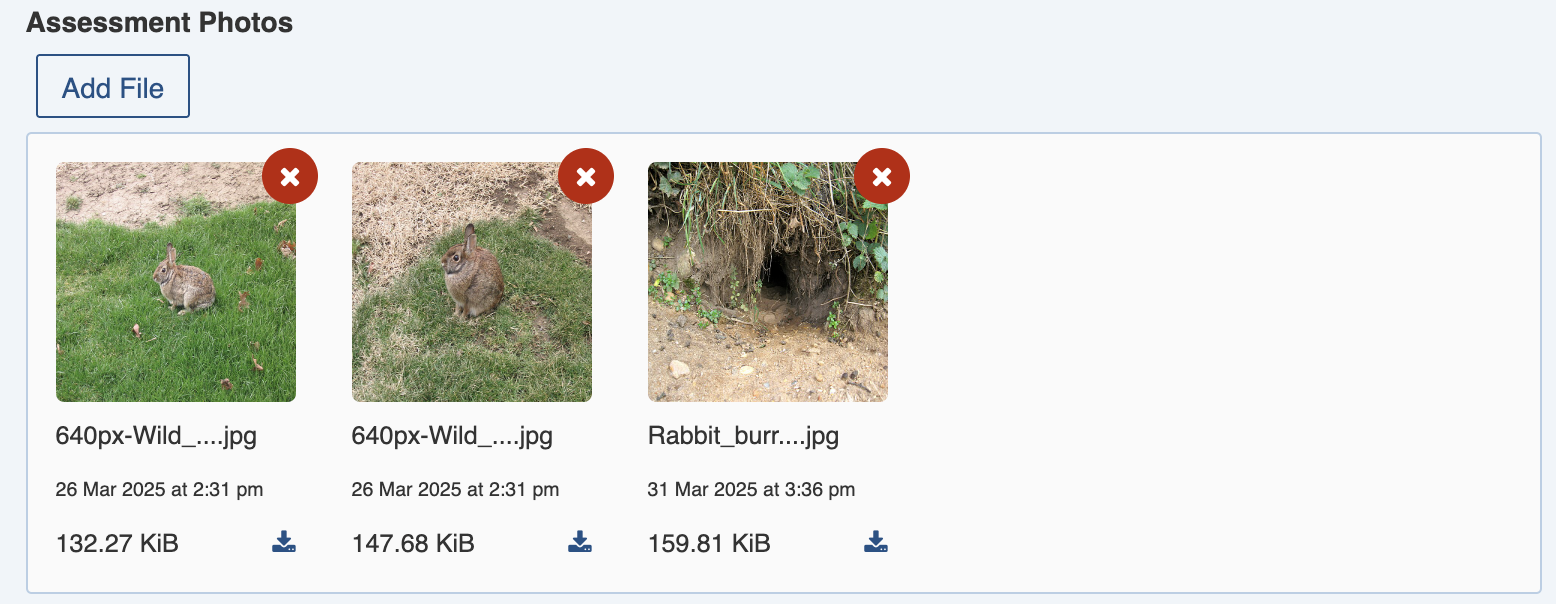Click the Add File button
Image resolution: width=1556 pixels, height=604 pixels.
pos(113,87)
